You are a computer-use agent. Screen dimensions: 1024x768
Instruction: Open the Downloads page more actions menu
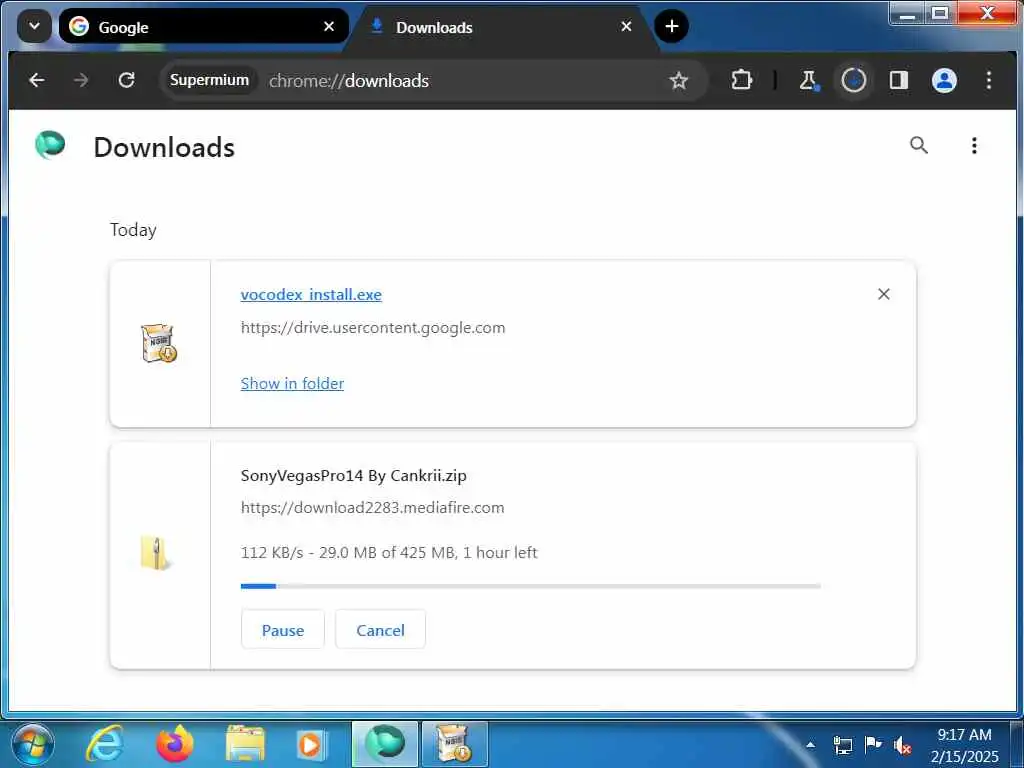click(974, 145)
